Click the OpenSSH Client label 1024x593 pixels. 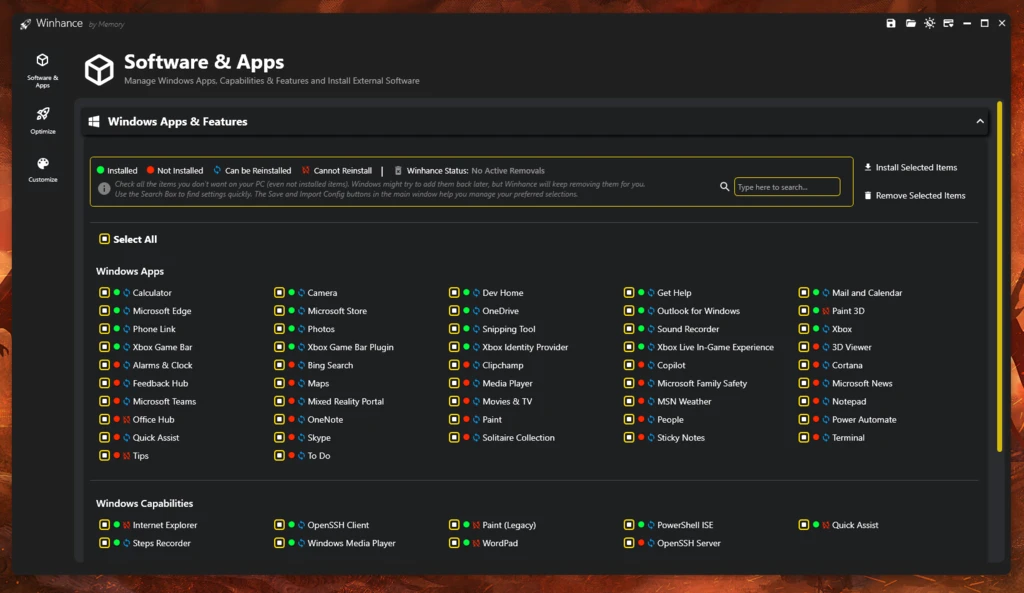point(338,524)
